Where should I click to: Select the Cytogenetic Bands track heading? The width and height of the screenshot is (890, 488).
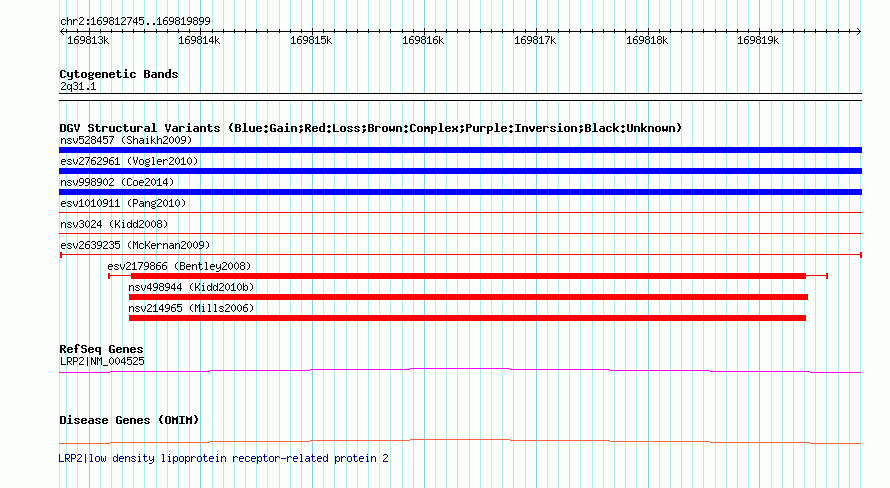click(119, 74)
